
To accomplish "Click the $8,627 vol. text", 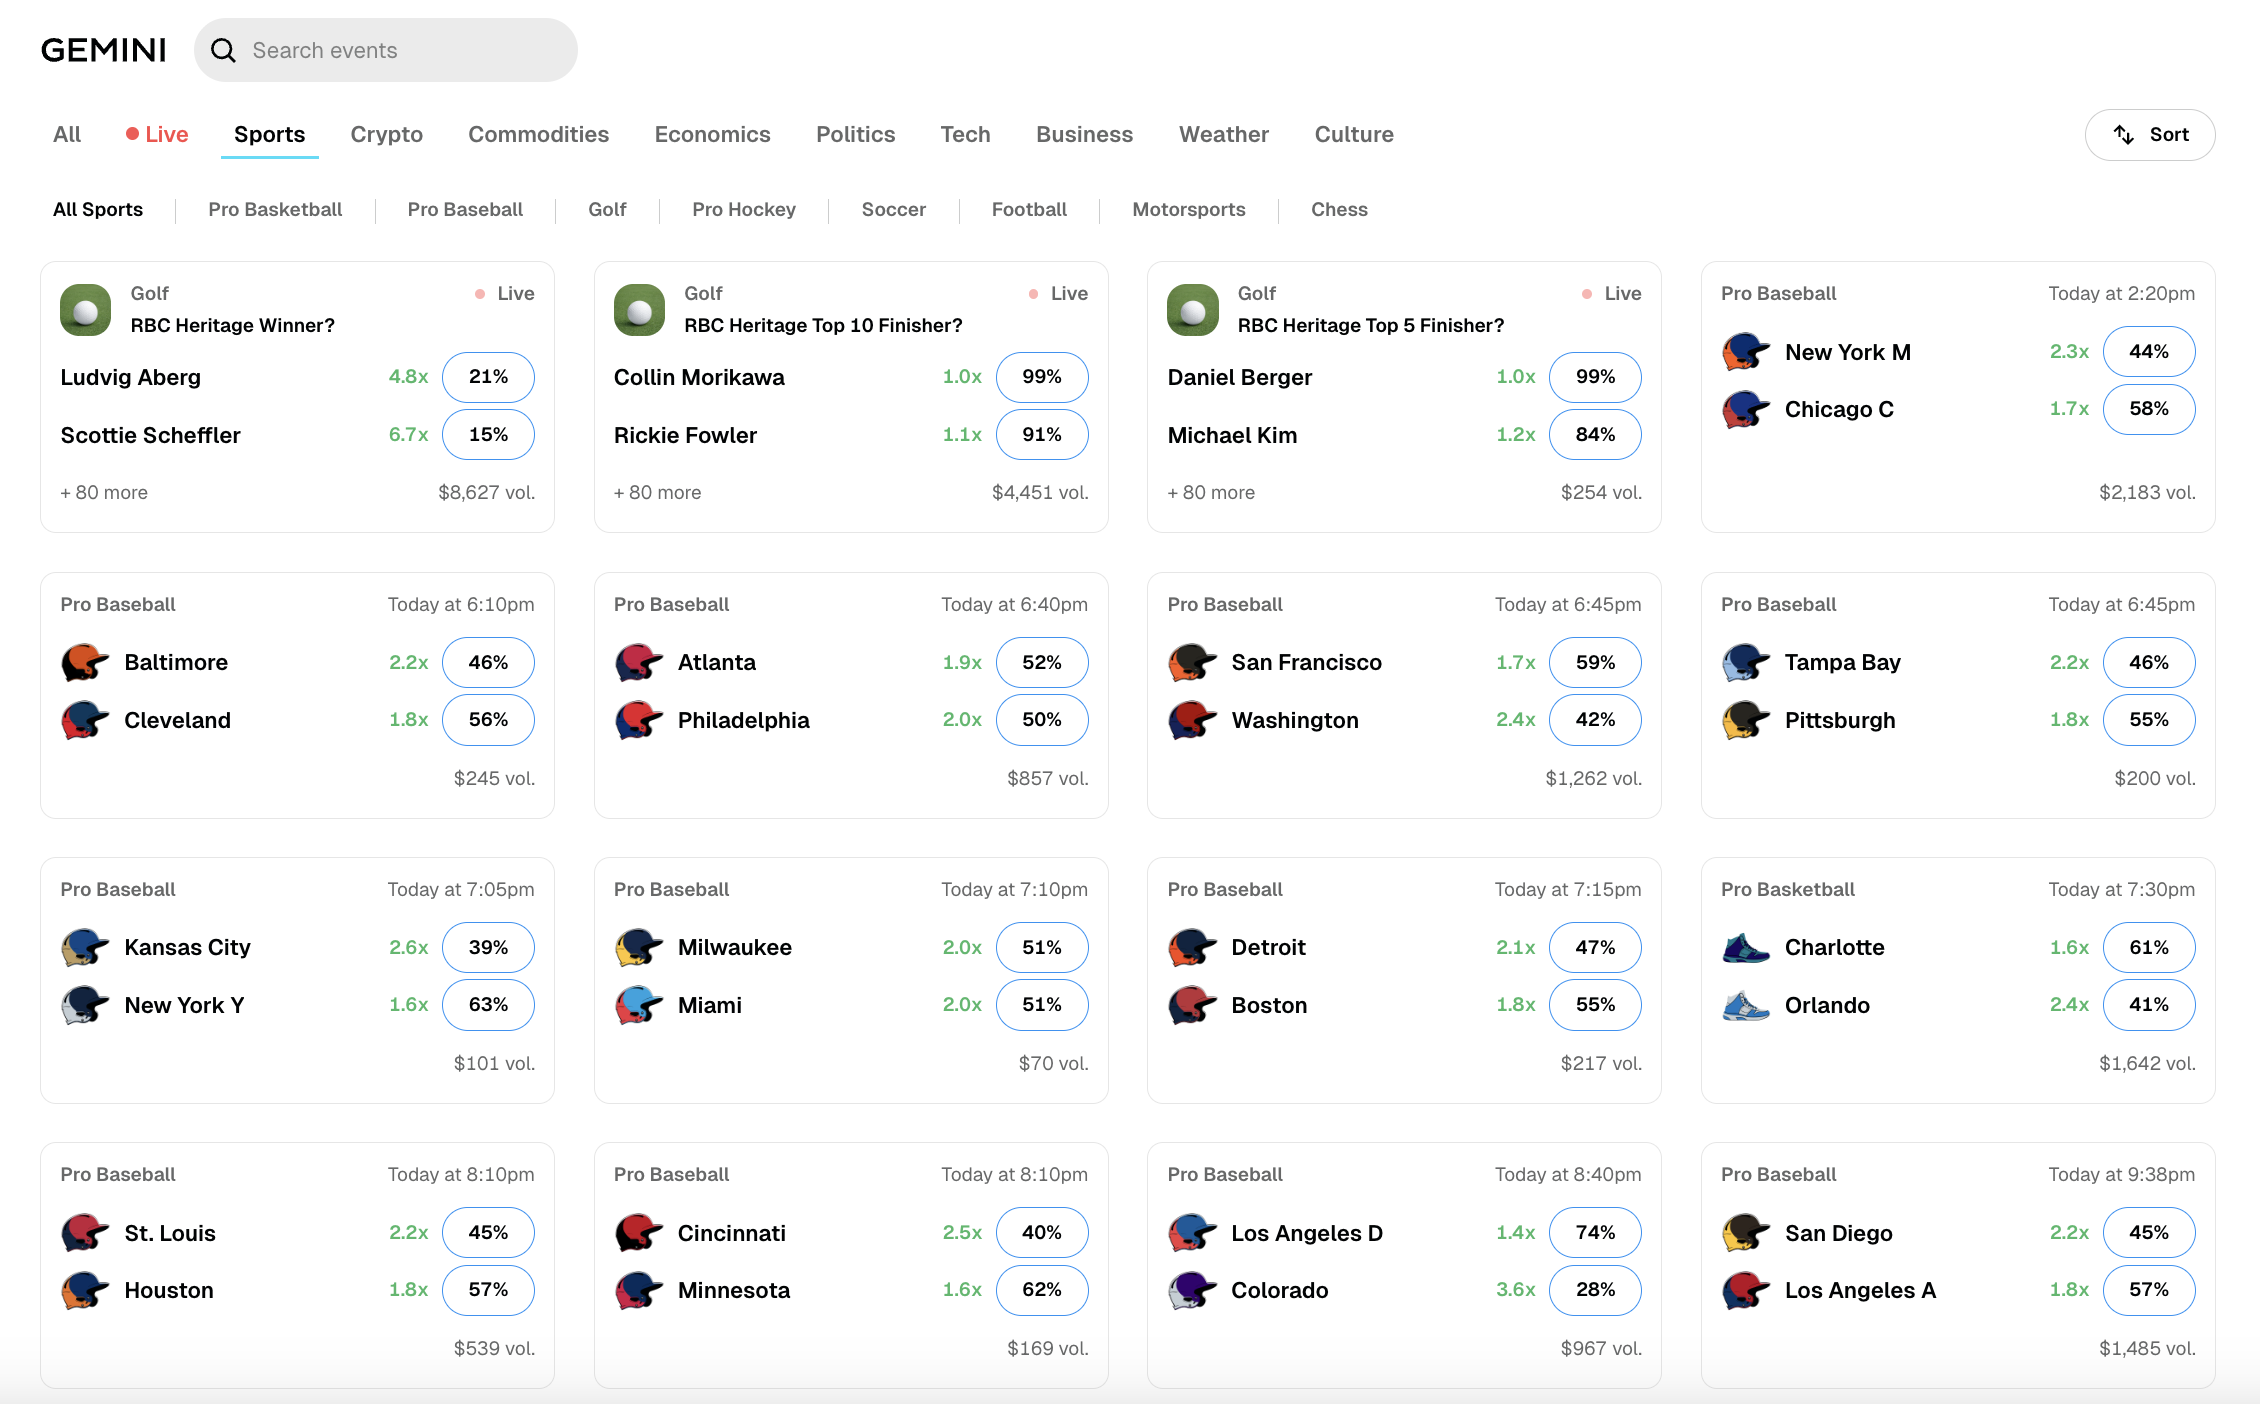I will (487, 492).
